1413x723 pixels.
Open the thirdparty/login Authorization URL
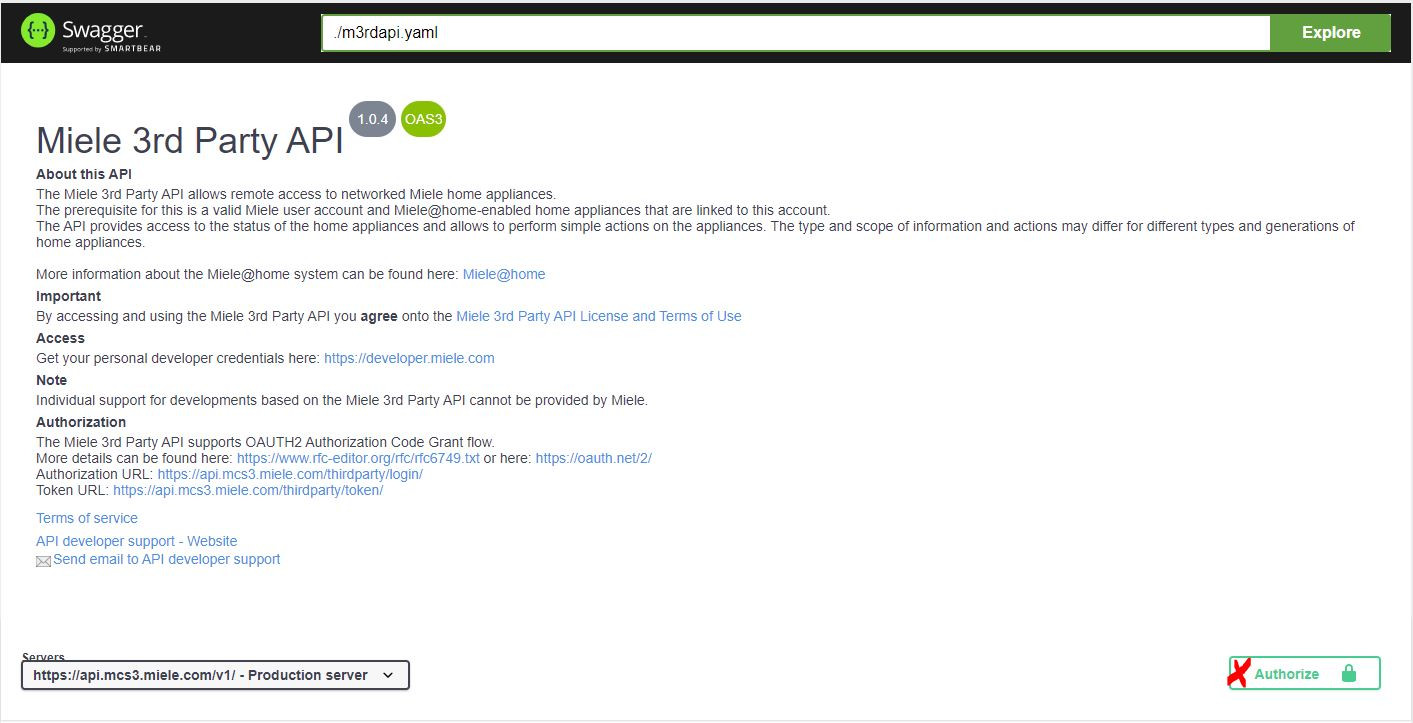click(290, 474)
